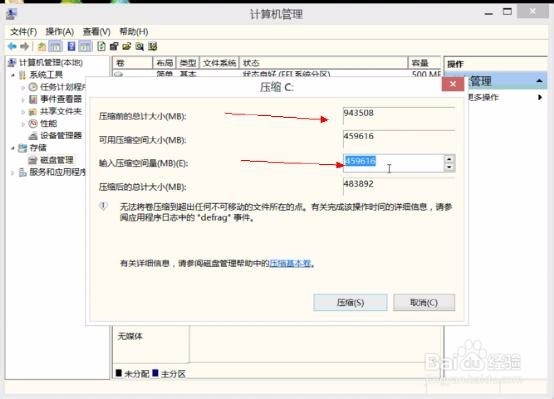Screen dimensions: 554x399
Task: Select the 设备管理器 tree item label
Action: click(61, 135)
